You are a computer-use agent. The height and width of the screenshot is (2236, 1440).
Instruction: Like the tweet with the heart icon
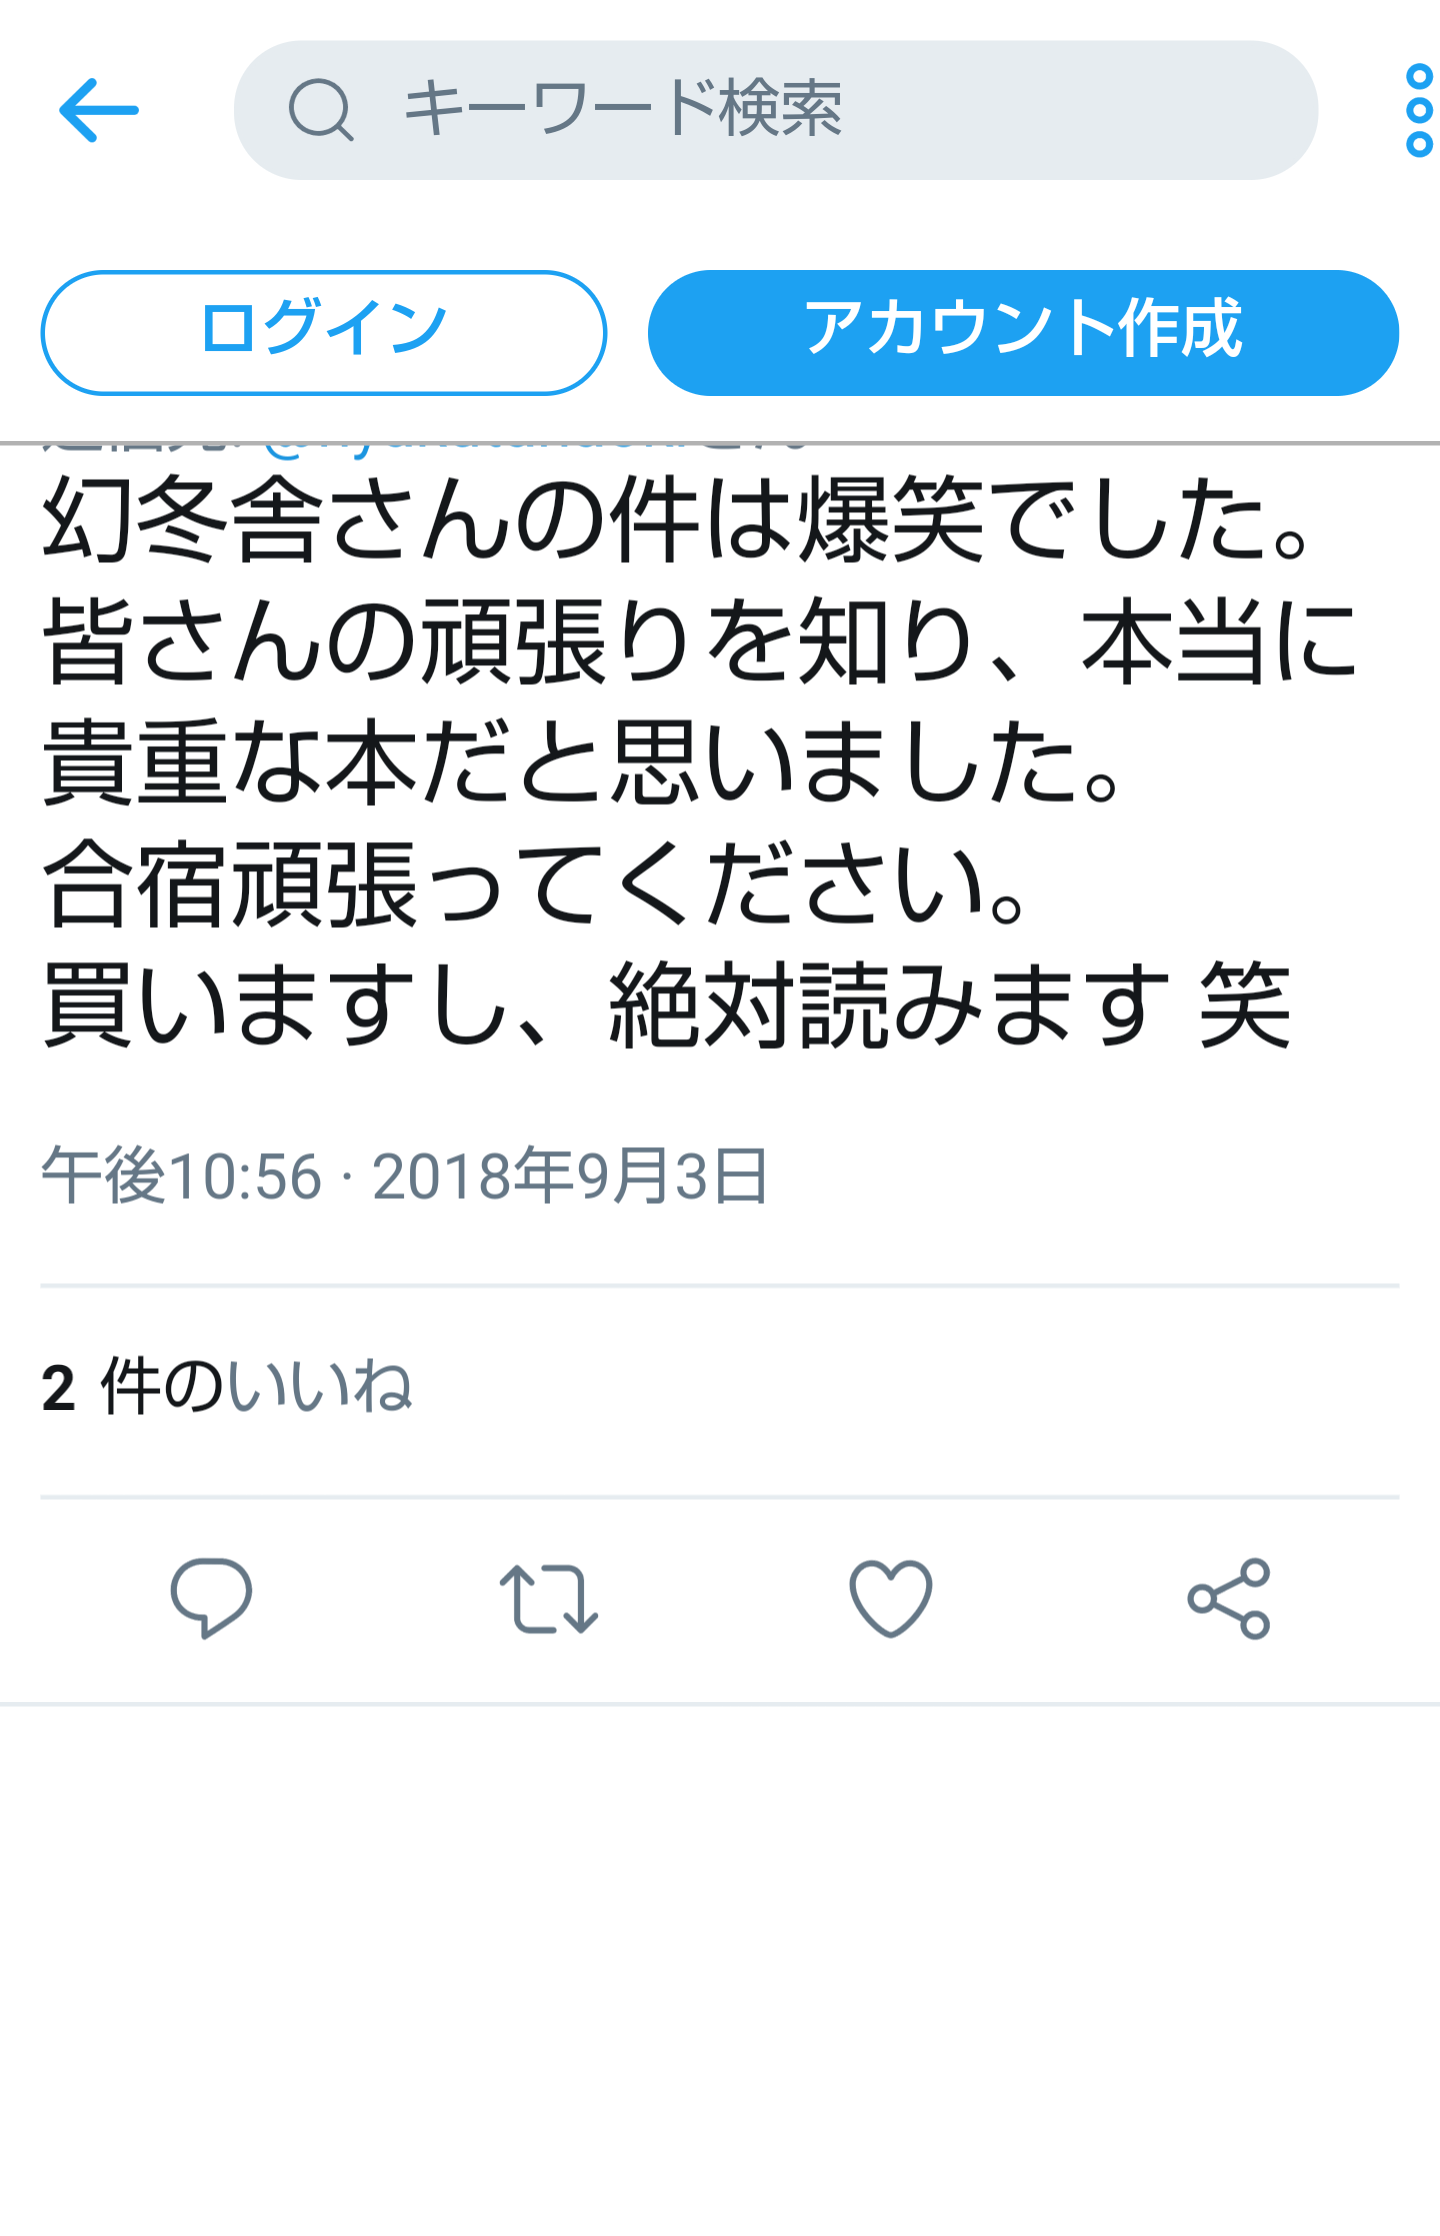(x=890, y=1598)
